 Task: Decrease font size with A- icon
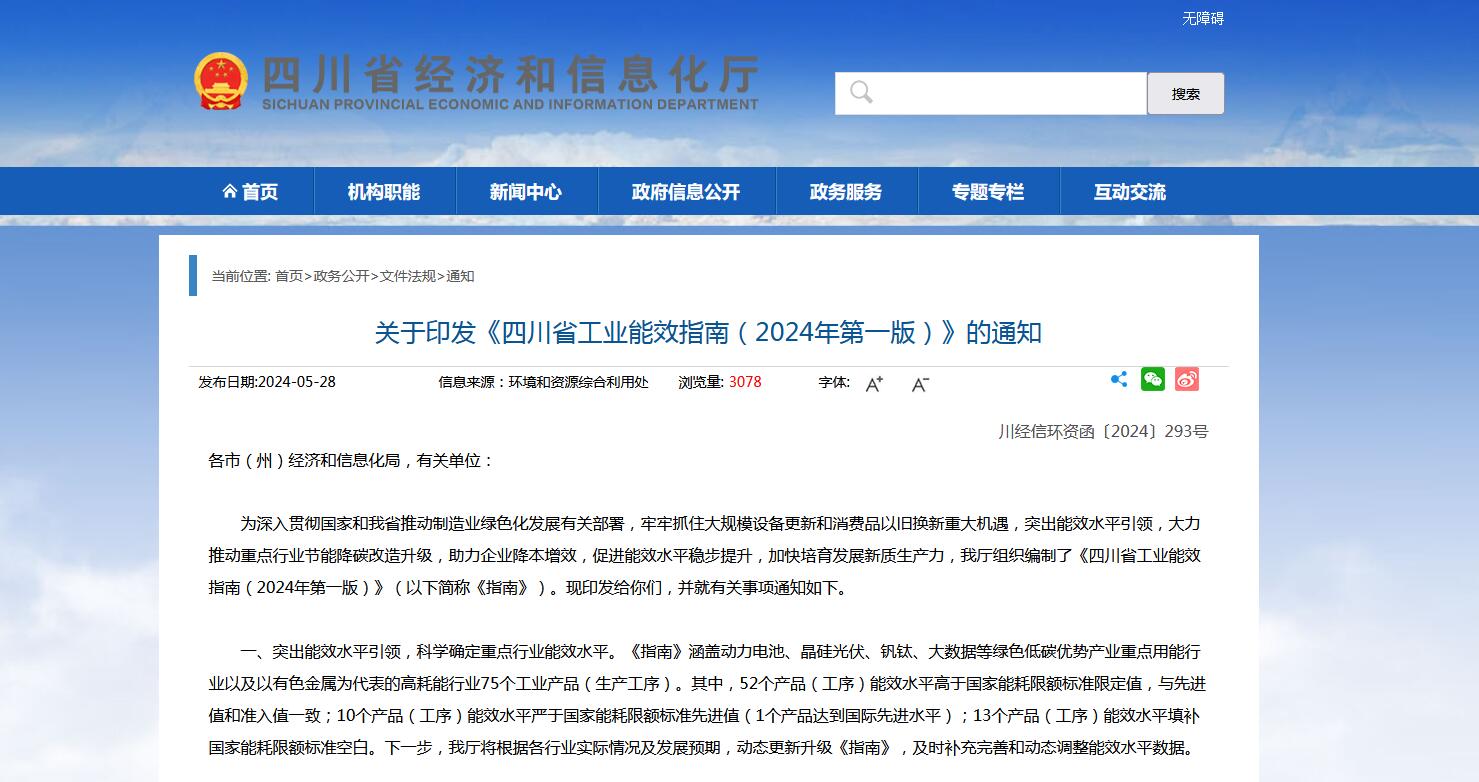click(x=920, y=383)
